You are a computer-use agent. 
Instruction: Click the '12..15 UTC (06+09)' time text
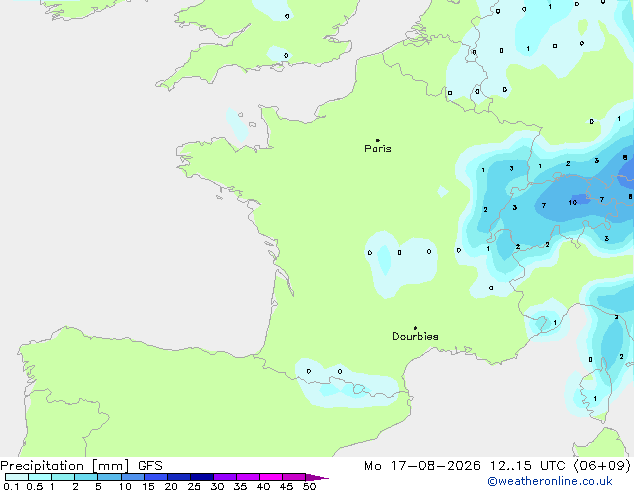pyautogui.click(x=560, y=466)
